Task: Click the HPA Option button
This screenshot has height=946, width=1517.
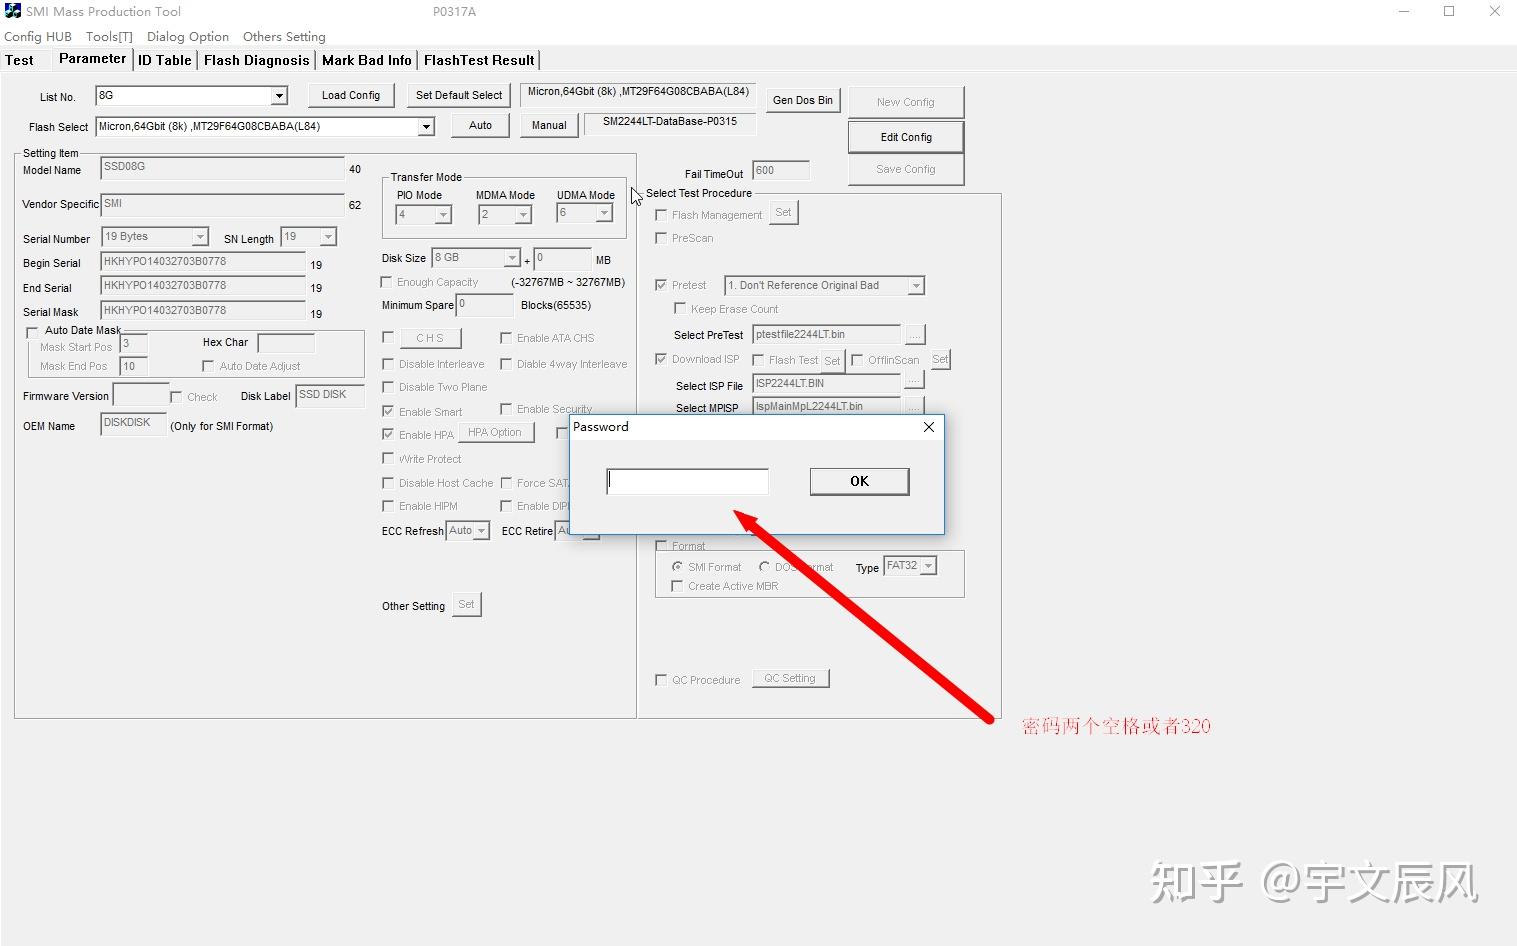Action: [x=495, y=433]
